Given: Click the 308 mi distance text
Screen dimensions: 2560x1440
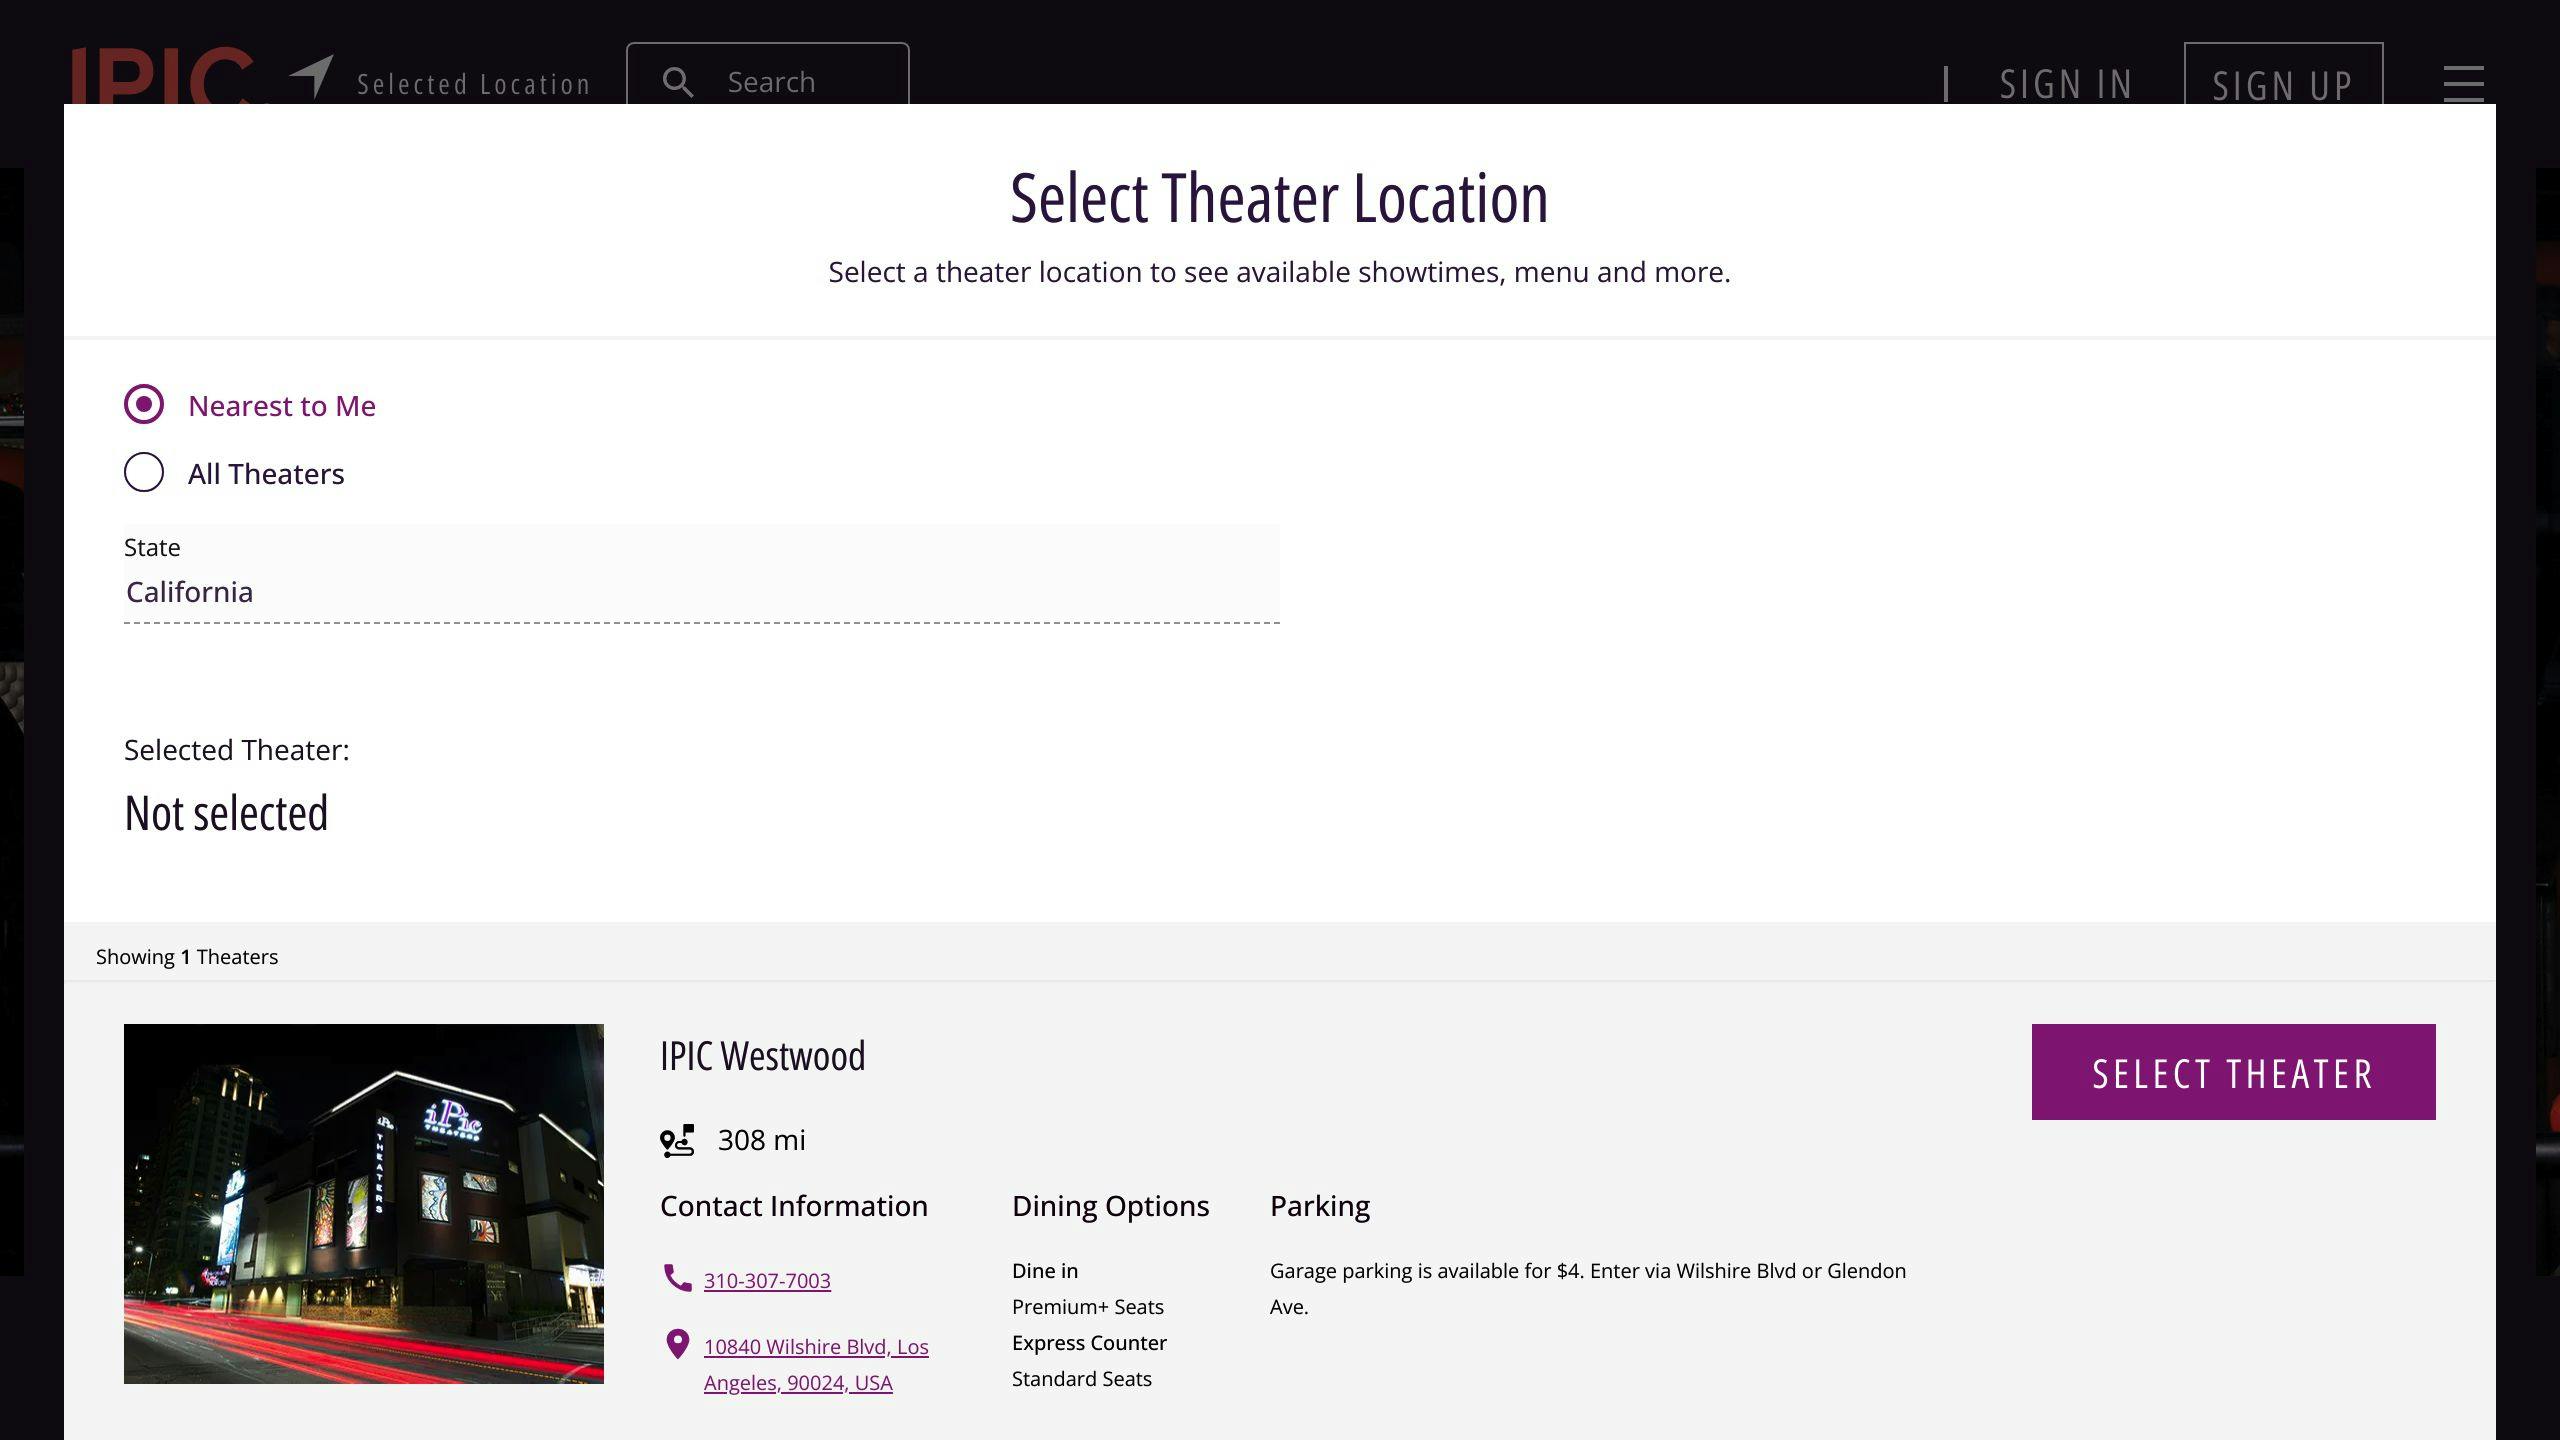Looking at the screenshot, I should tap(762, 1140).
